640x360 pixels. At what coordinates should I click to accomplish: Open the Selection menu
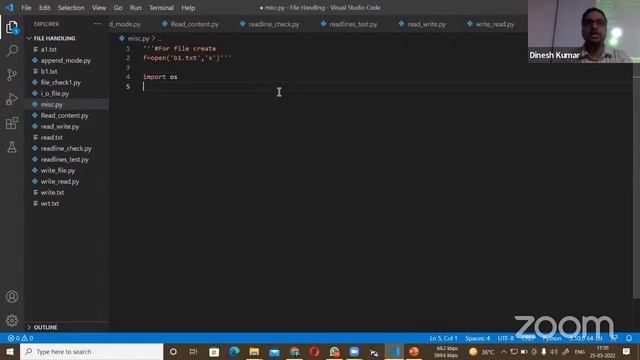point(71,8)
